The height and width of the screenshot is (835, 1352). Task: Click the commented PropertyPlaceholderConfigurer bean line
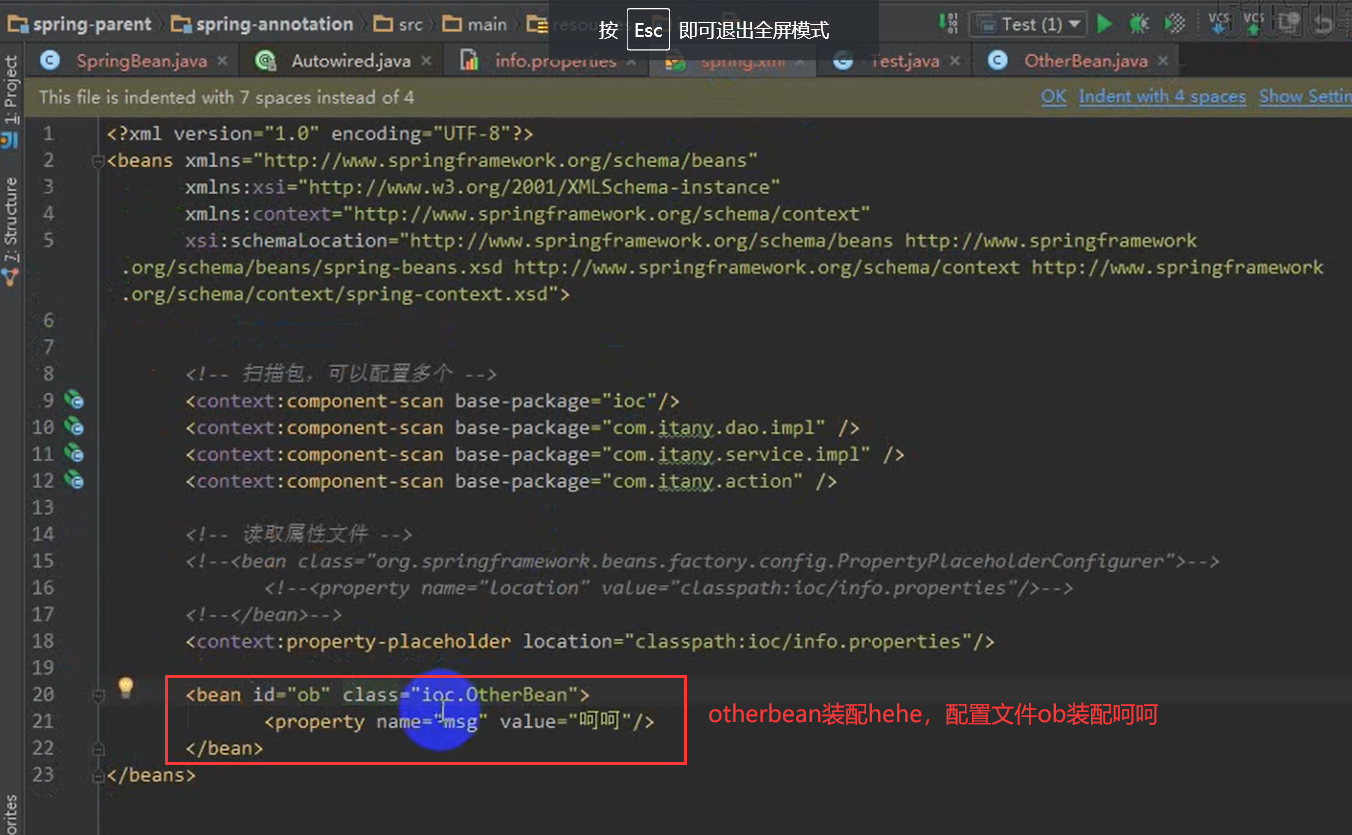click(x=702, y=561)
